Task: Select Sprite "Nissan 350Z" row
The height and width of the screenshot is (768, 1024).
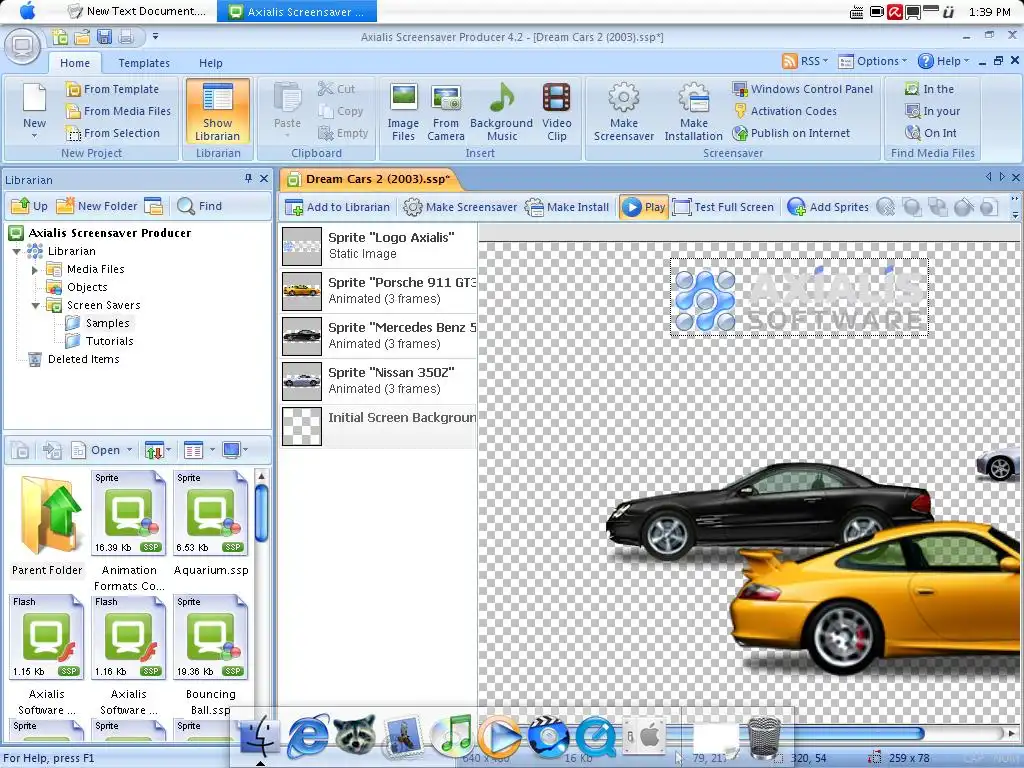Action: (x=379, y=381)
